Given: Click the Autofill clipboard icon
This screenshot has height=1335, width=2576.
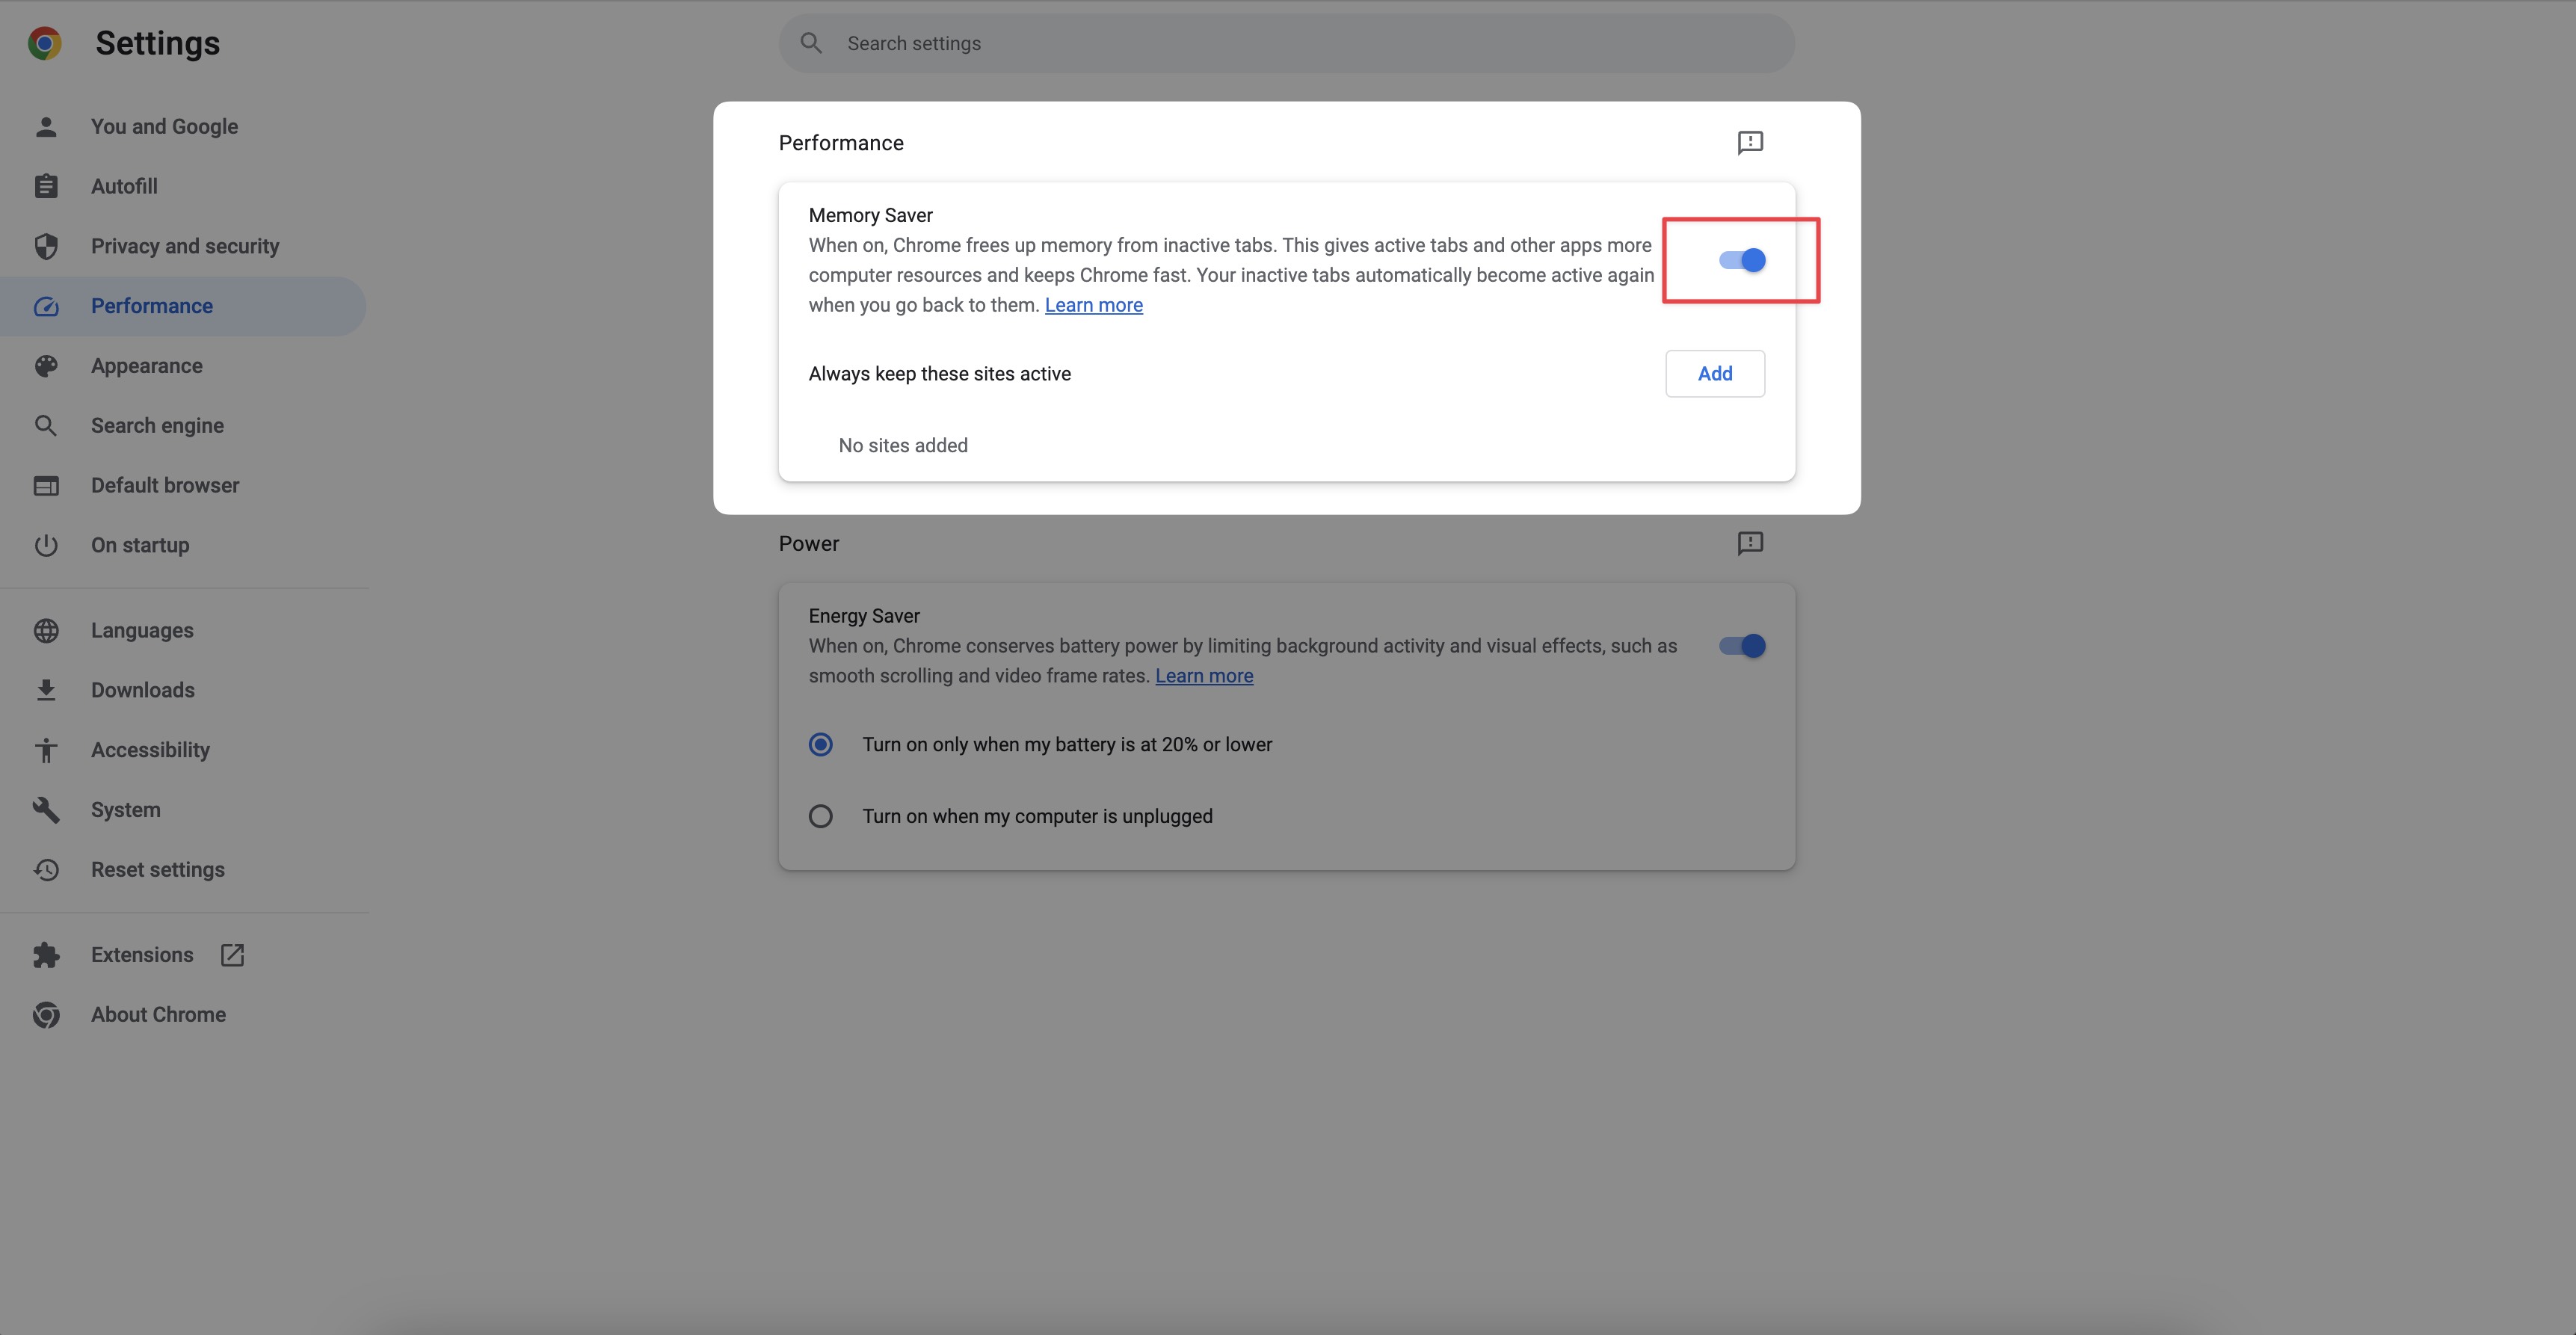Looking at the screenshot, I should tap(46, 186).
